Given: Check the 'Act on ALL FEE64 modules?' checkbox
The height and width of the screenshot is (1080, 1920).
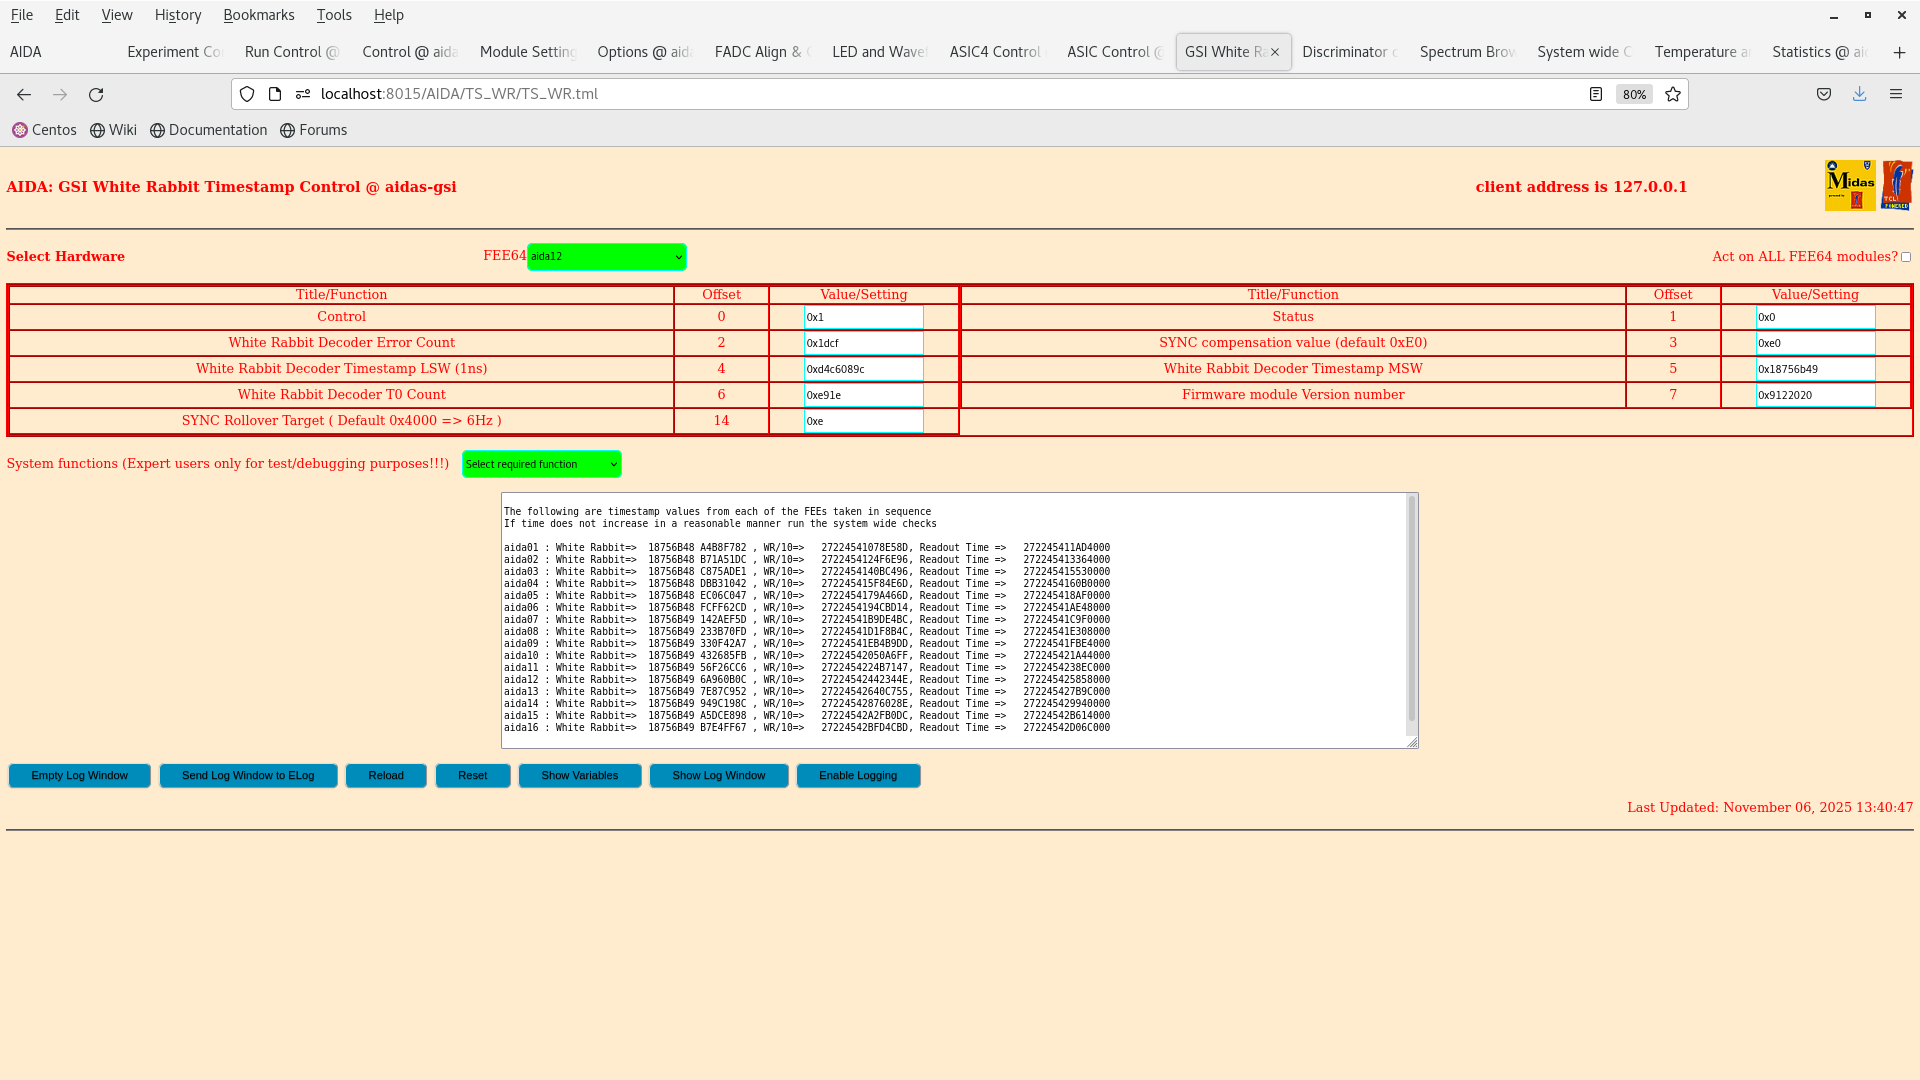Looking at the screenshot, I should 1906,256.
